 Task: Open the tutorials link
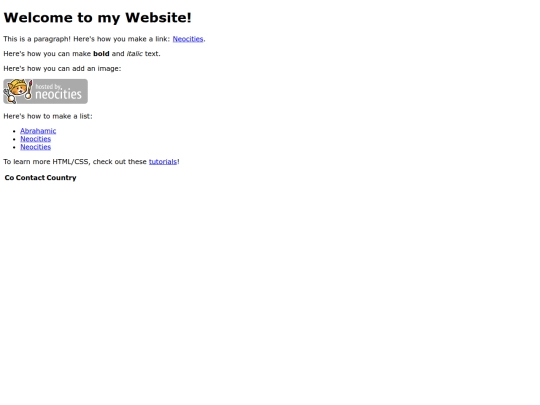[163, 162]
